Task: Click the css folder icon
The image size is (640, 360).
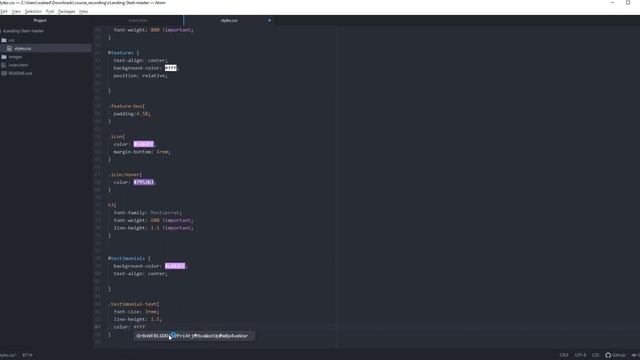Action: 4,40
